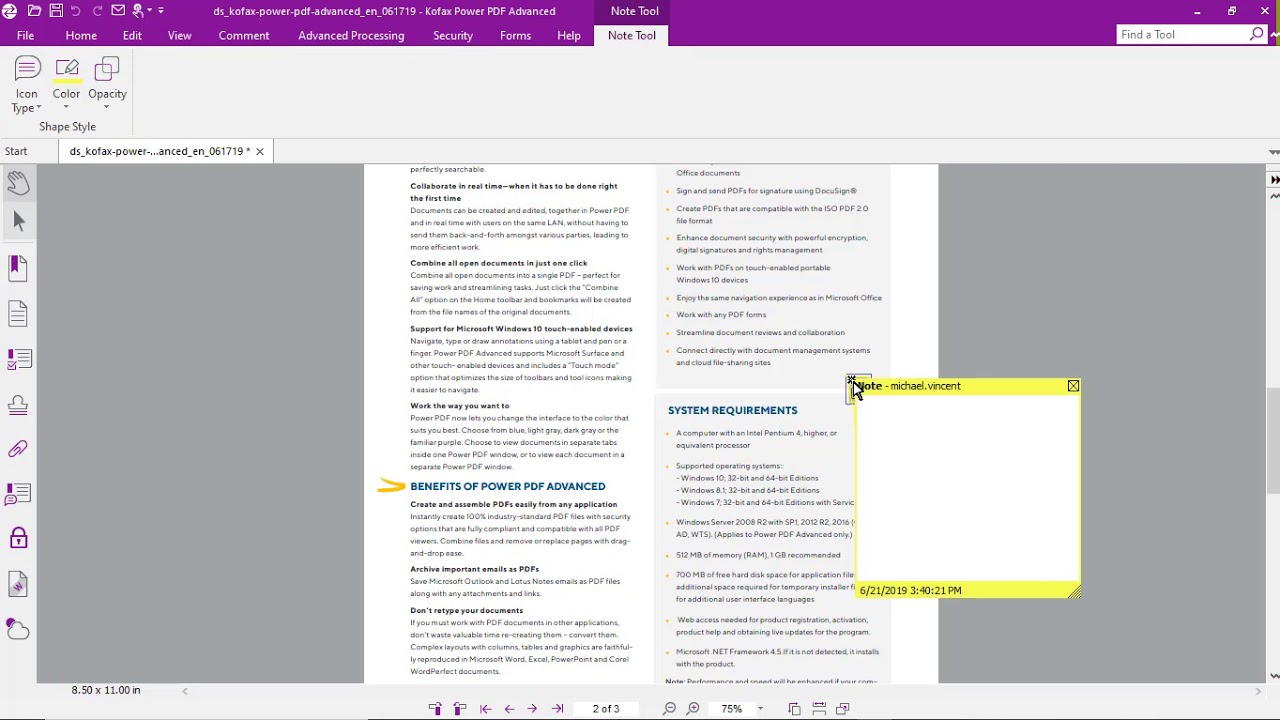Click inside the yellow note text area
The image size is (1280, 720).
(968, 488)
